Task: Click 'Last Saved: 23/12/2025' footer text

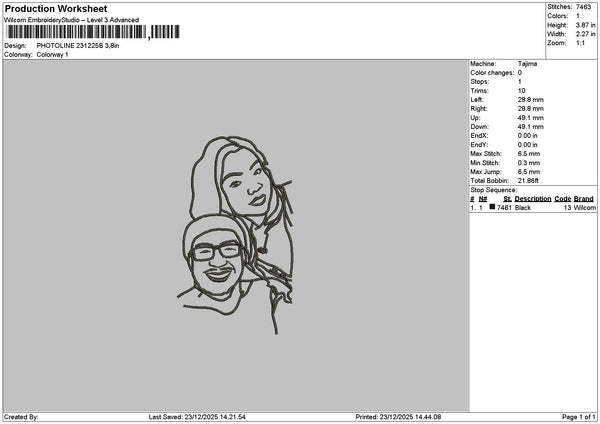Action: tap(197, 417)
